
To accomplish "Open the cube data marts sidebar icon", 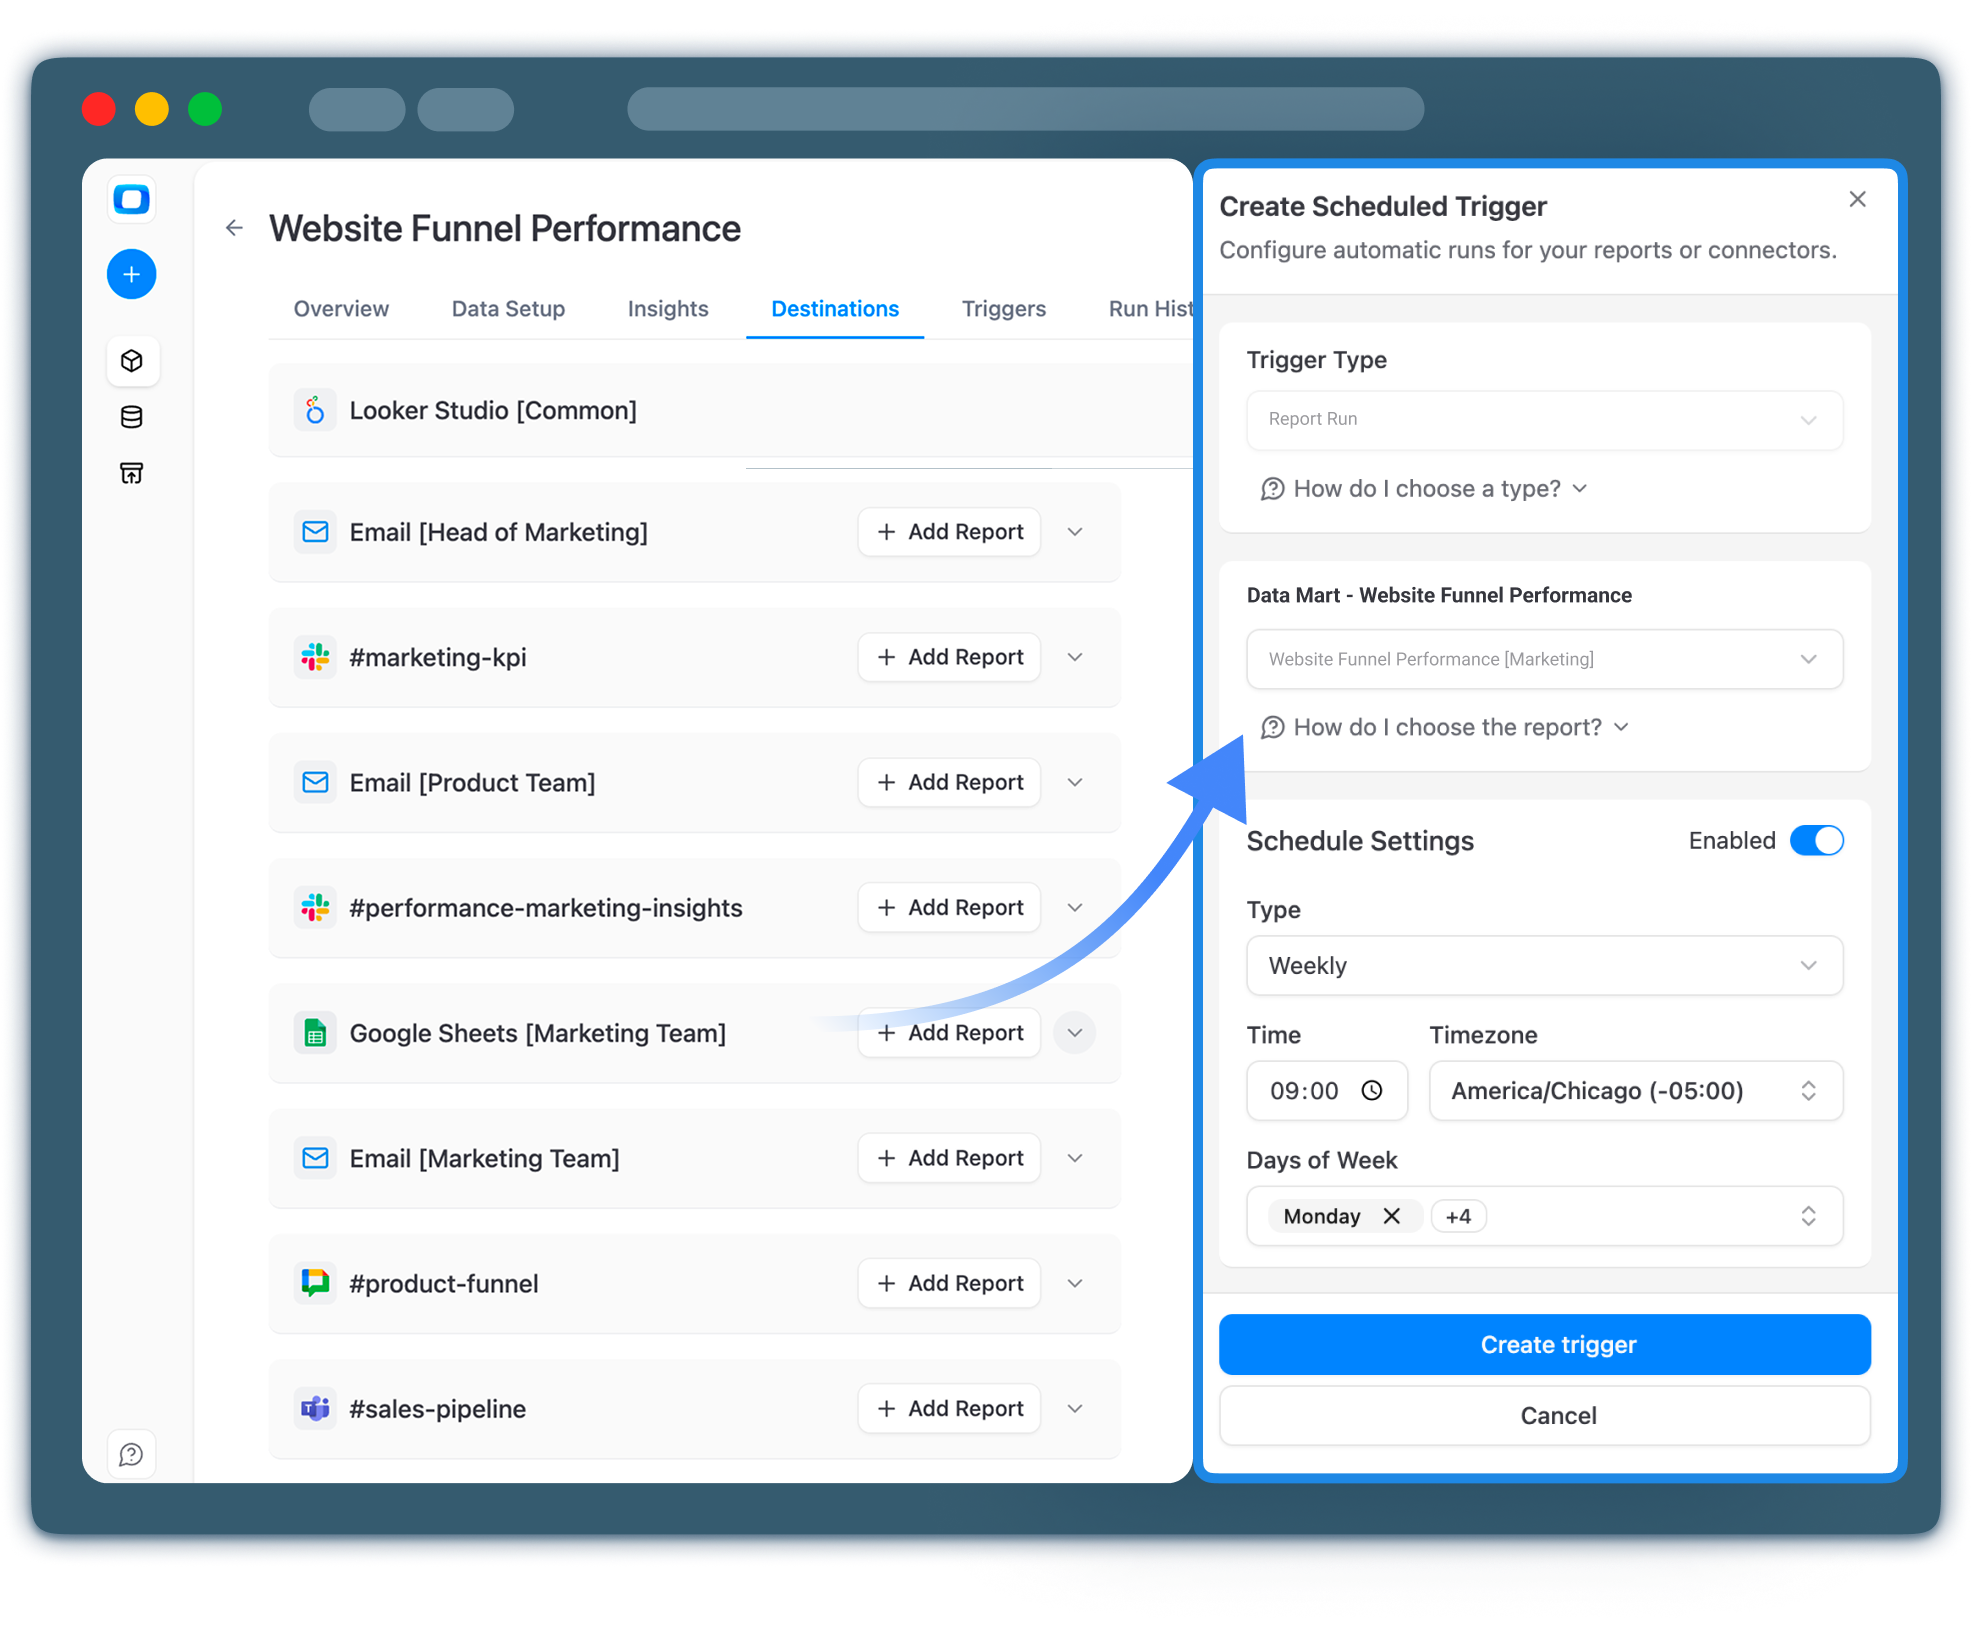I will click(131, 361).
